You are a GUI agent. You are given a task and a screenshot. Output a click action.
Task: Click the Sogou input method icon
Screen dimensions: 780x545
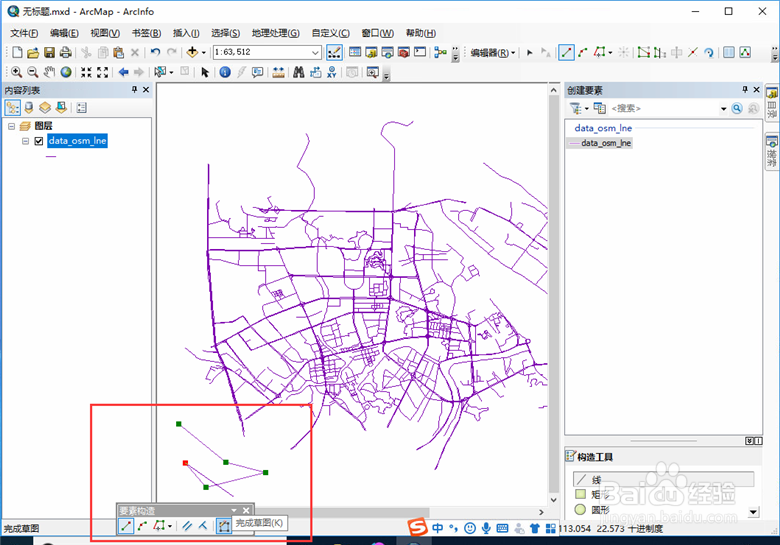[417, 527]
